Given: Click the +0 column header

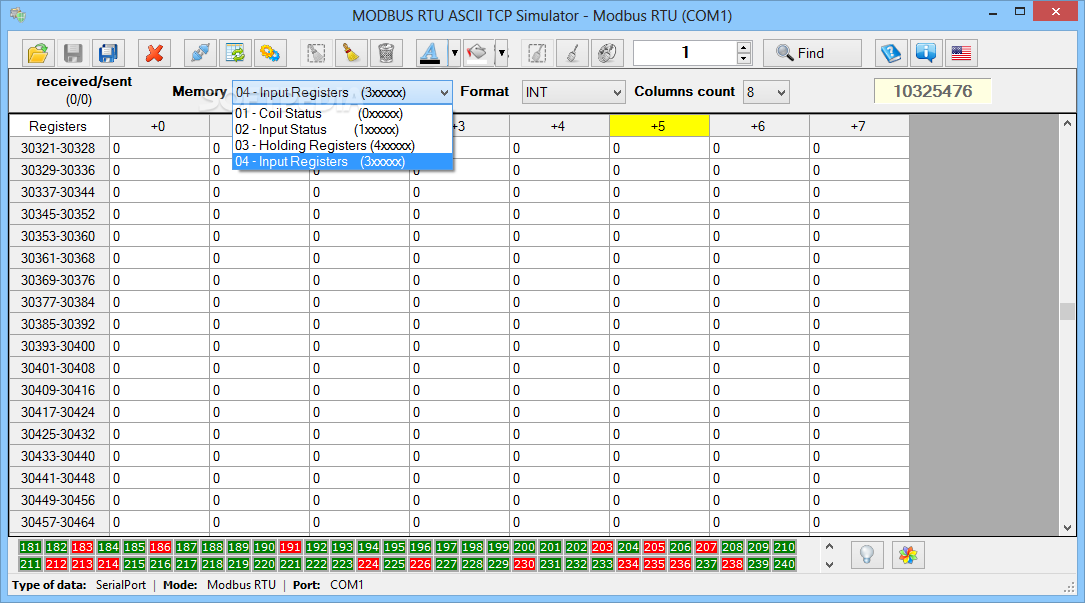Looking at the screenshot, I should coord(158,126).
